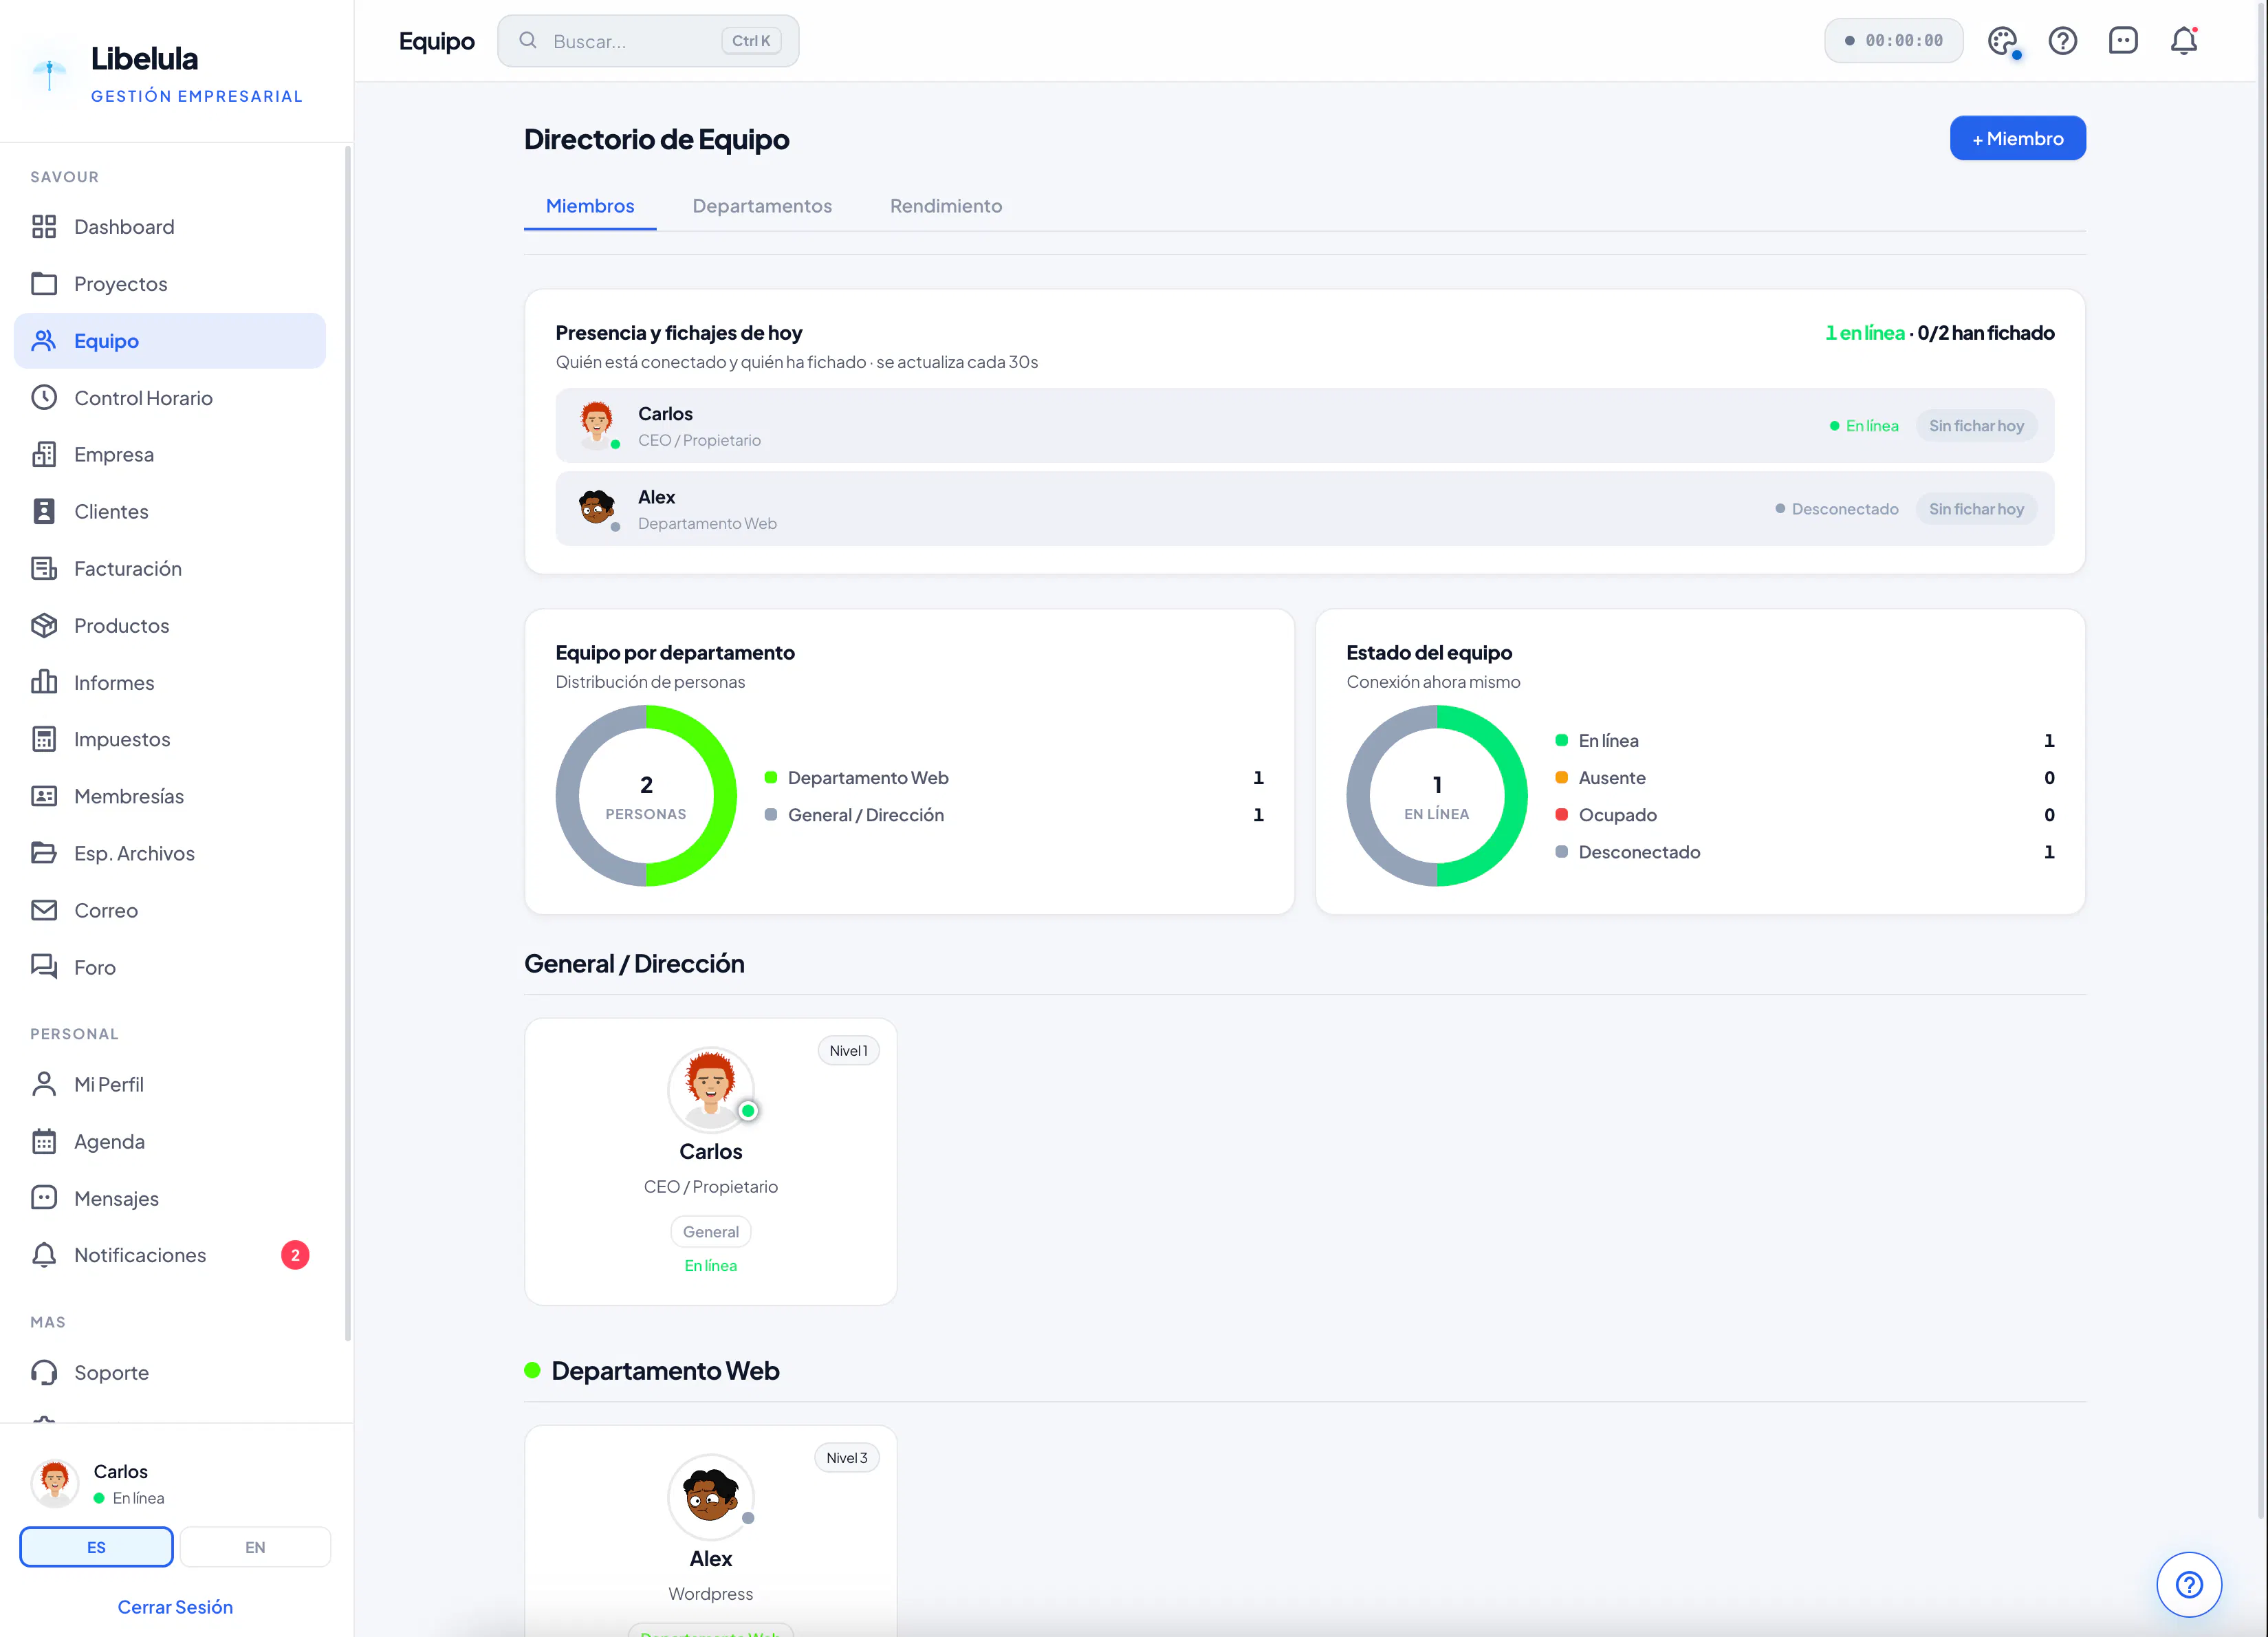This screenshot has width=2268, height=1637.
Task: Switch to the Miembros tab
Action: (x=590, y=206)
